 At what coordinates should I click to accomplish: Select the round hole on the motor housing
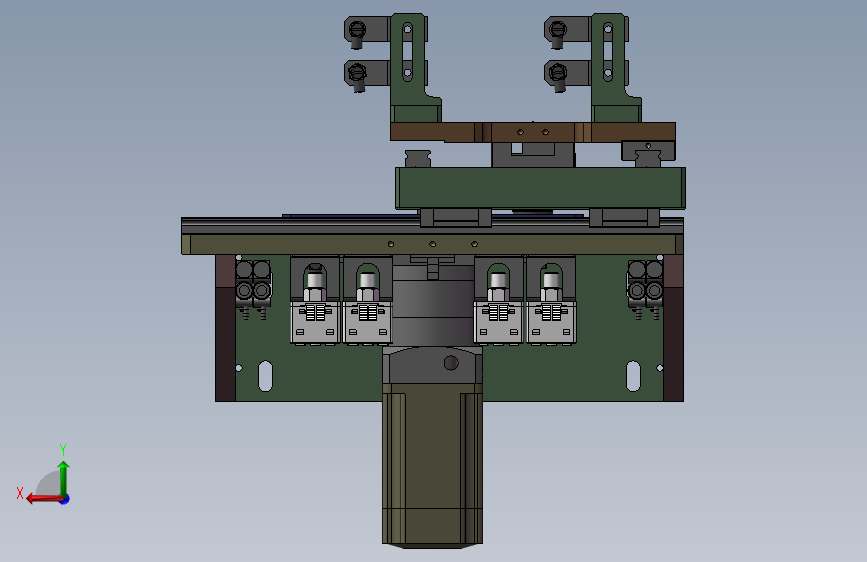451,363
